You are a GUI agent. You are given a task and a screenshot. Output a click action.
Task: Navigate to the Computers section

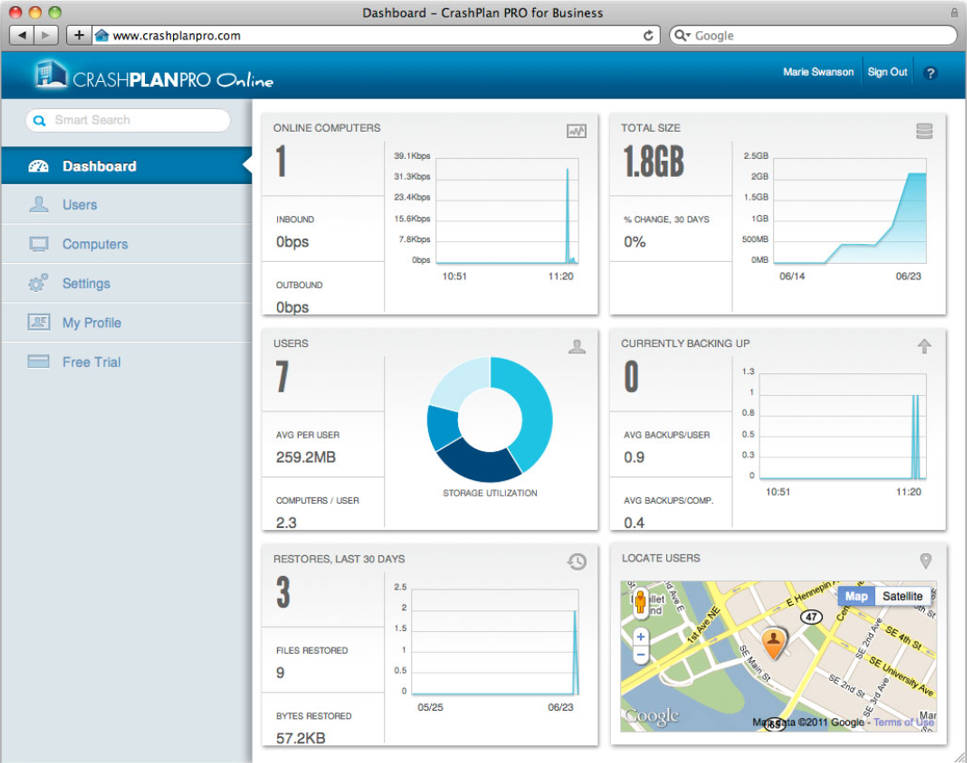94,244
